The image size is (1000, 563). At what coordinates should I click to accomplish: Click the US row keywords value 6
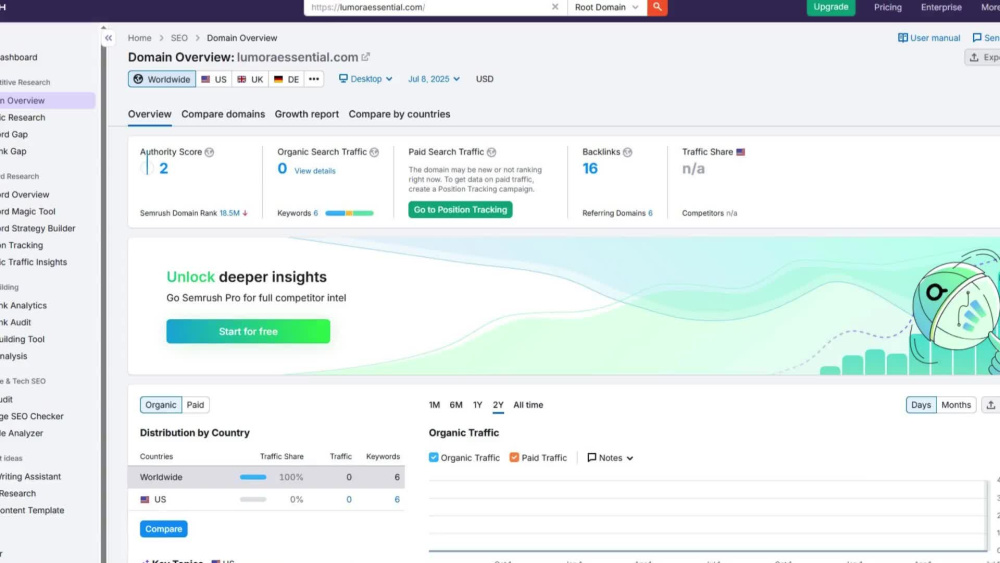click(x=397, y=499)
